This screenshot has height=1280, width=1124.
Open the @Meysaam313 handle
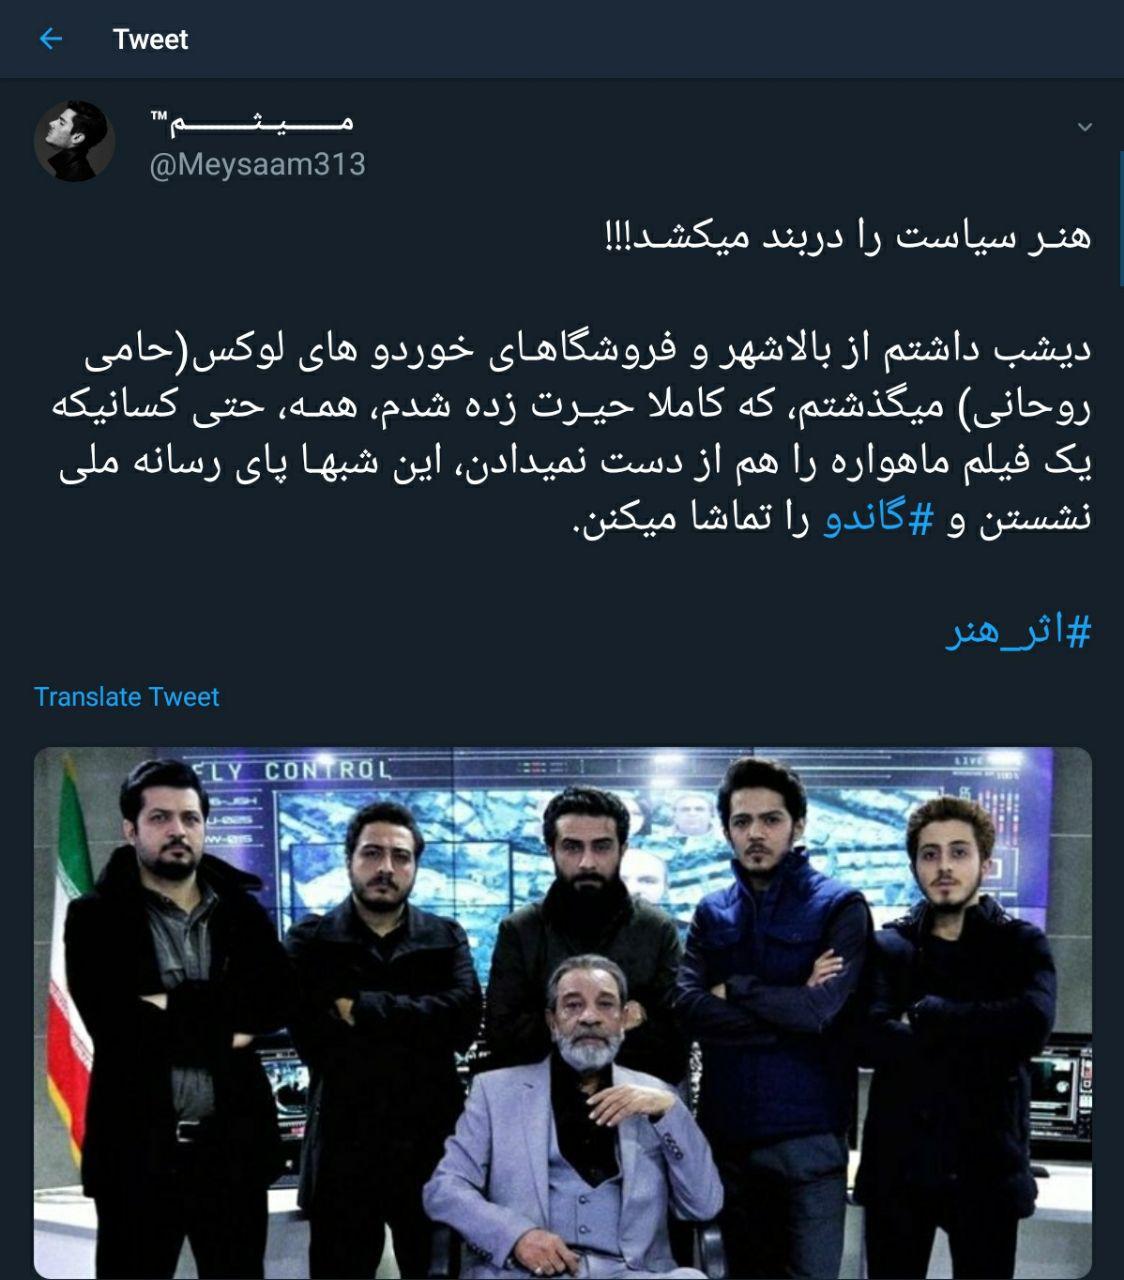[257, 164]
